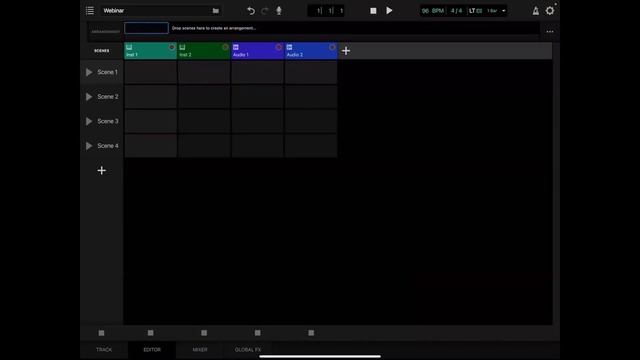Screen dimensions: 640x360
Task: Click the Scene 3 label
Action: coord(108,121)
